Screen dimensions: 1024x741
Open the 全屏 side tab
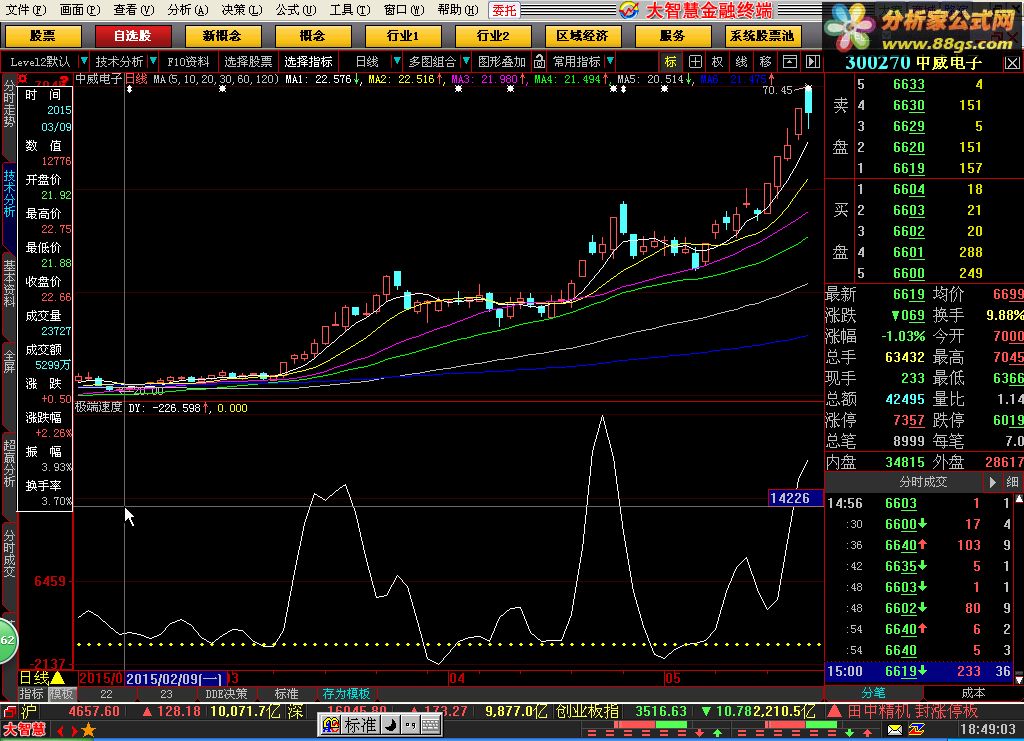point(9,361)
